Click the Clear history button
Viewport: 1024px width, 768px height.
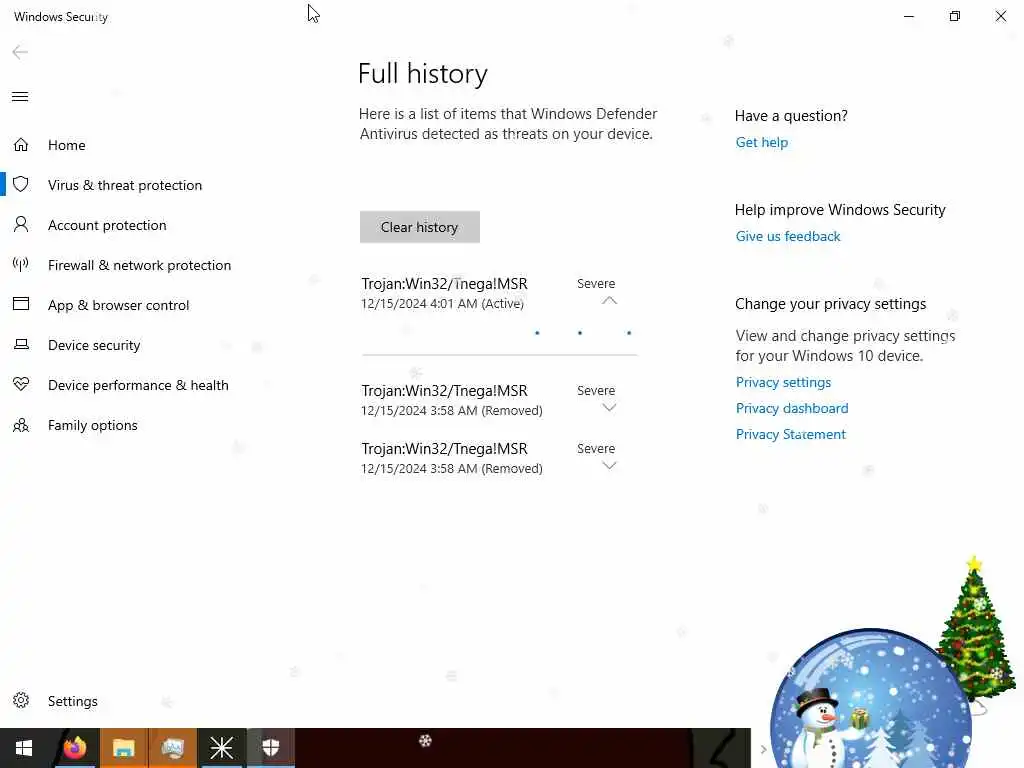419,227
